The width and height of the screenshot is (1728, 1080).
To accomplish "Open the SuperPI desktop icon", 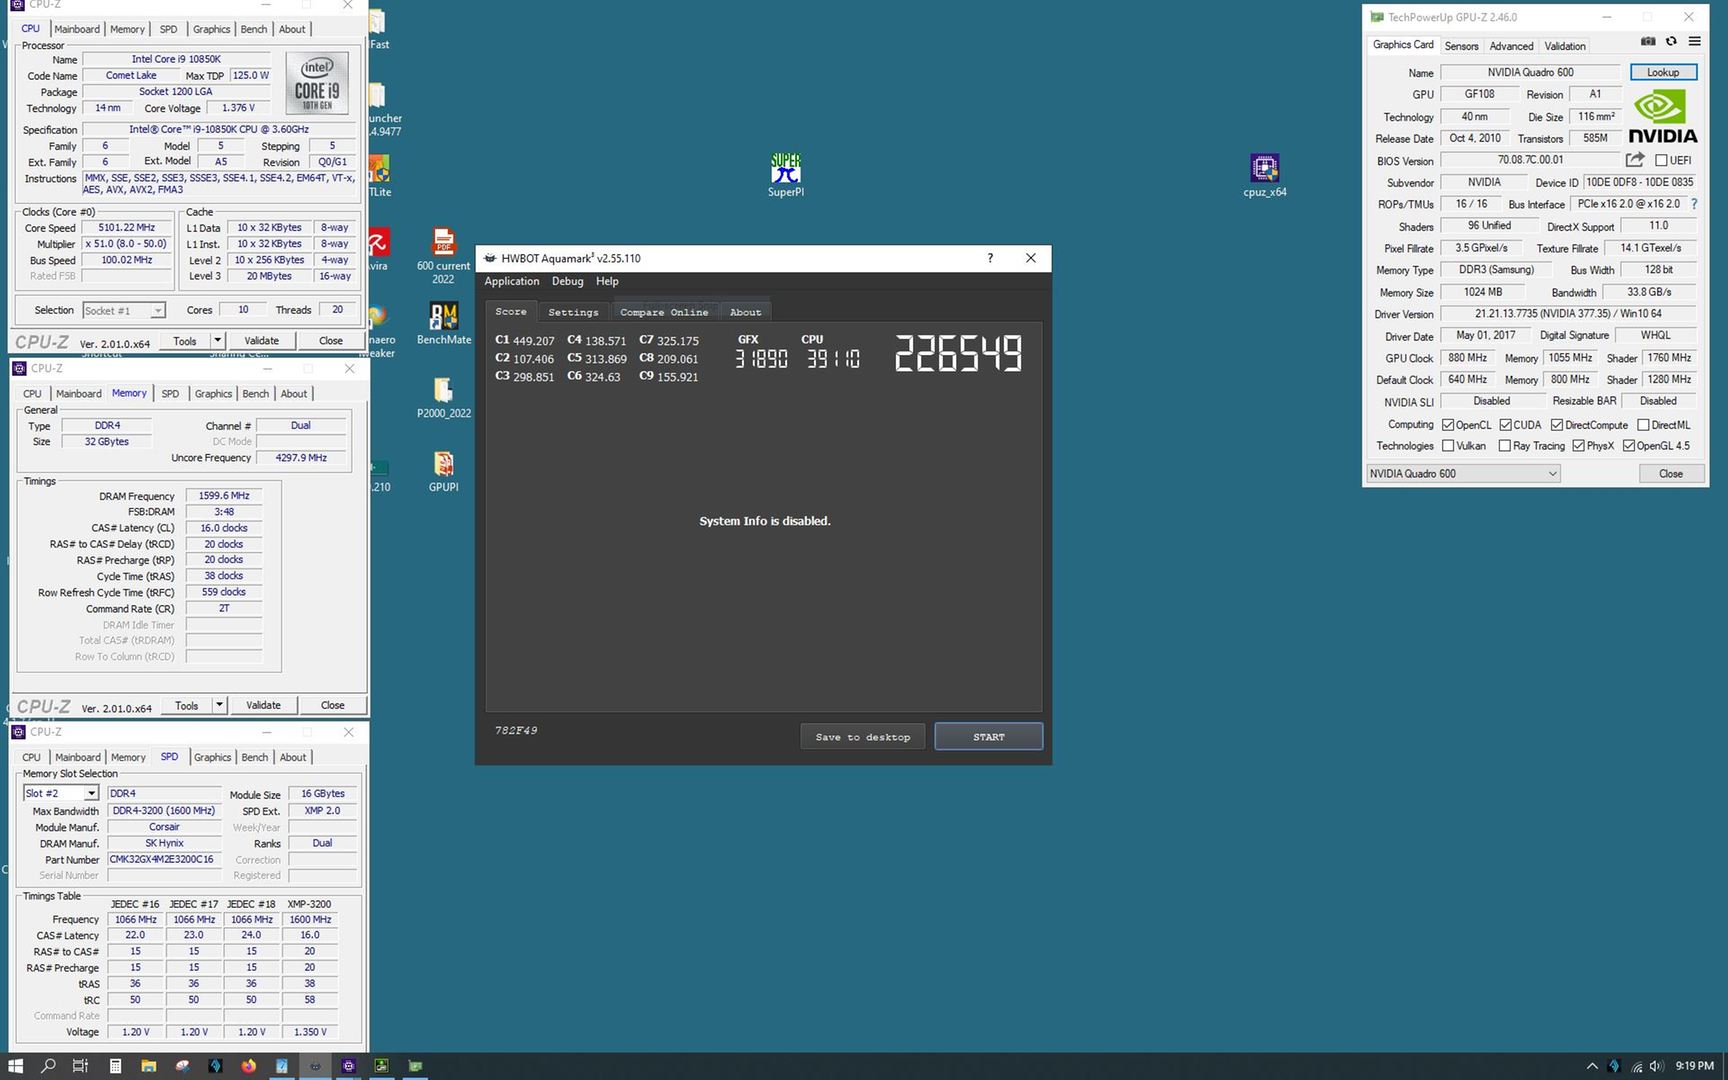I will coord(786,174).
